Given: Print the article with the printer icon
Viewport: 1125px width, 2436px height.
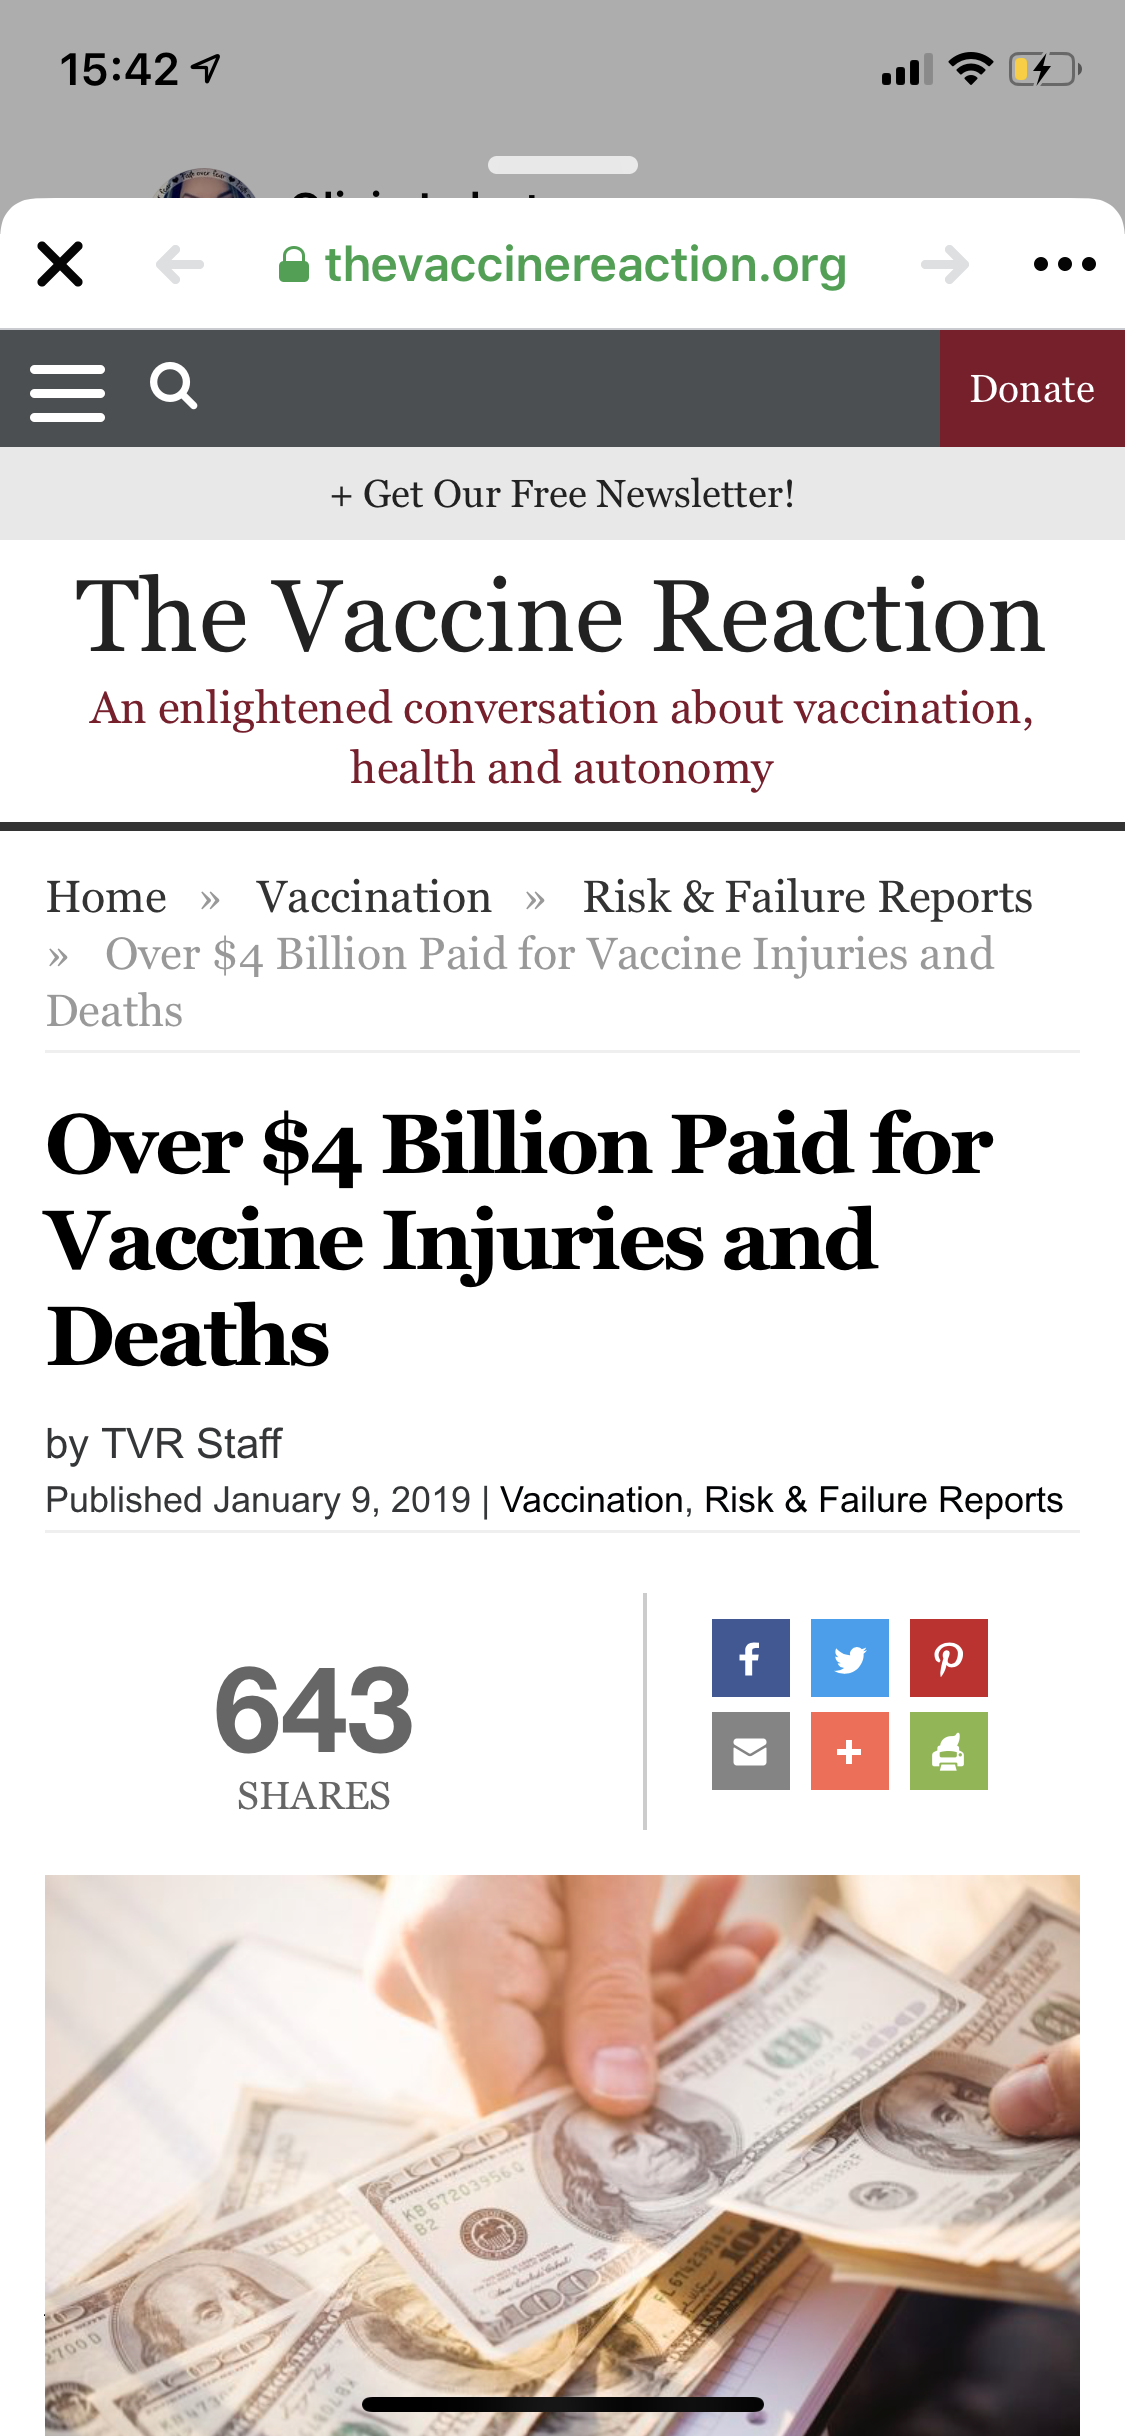Looking at the screenshot, I should [948, 1751].
